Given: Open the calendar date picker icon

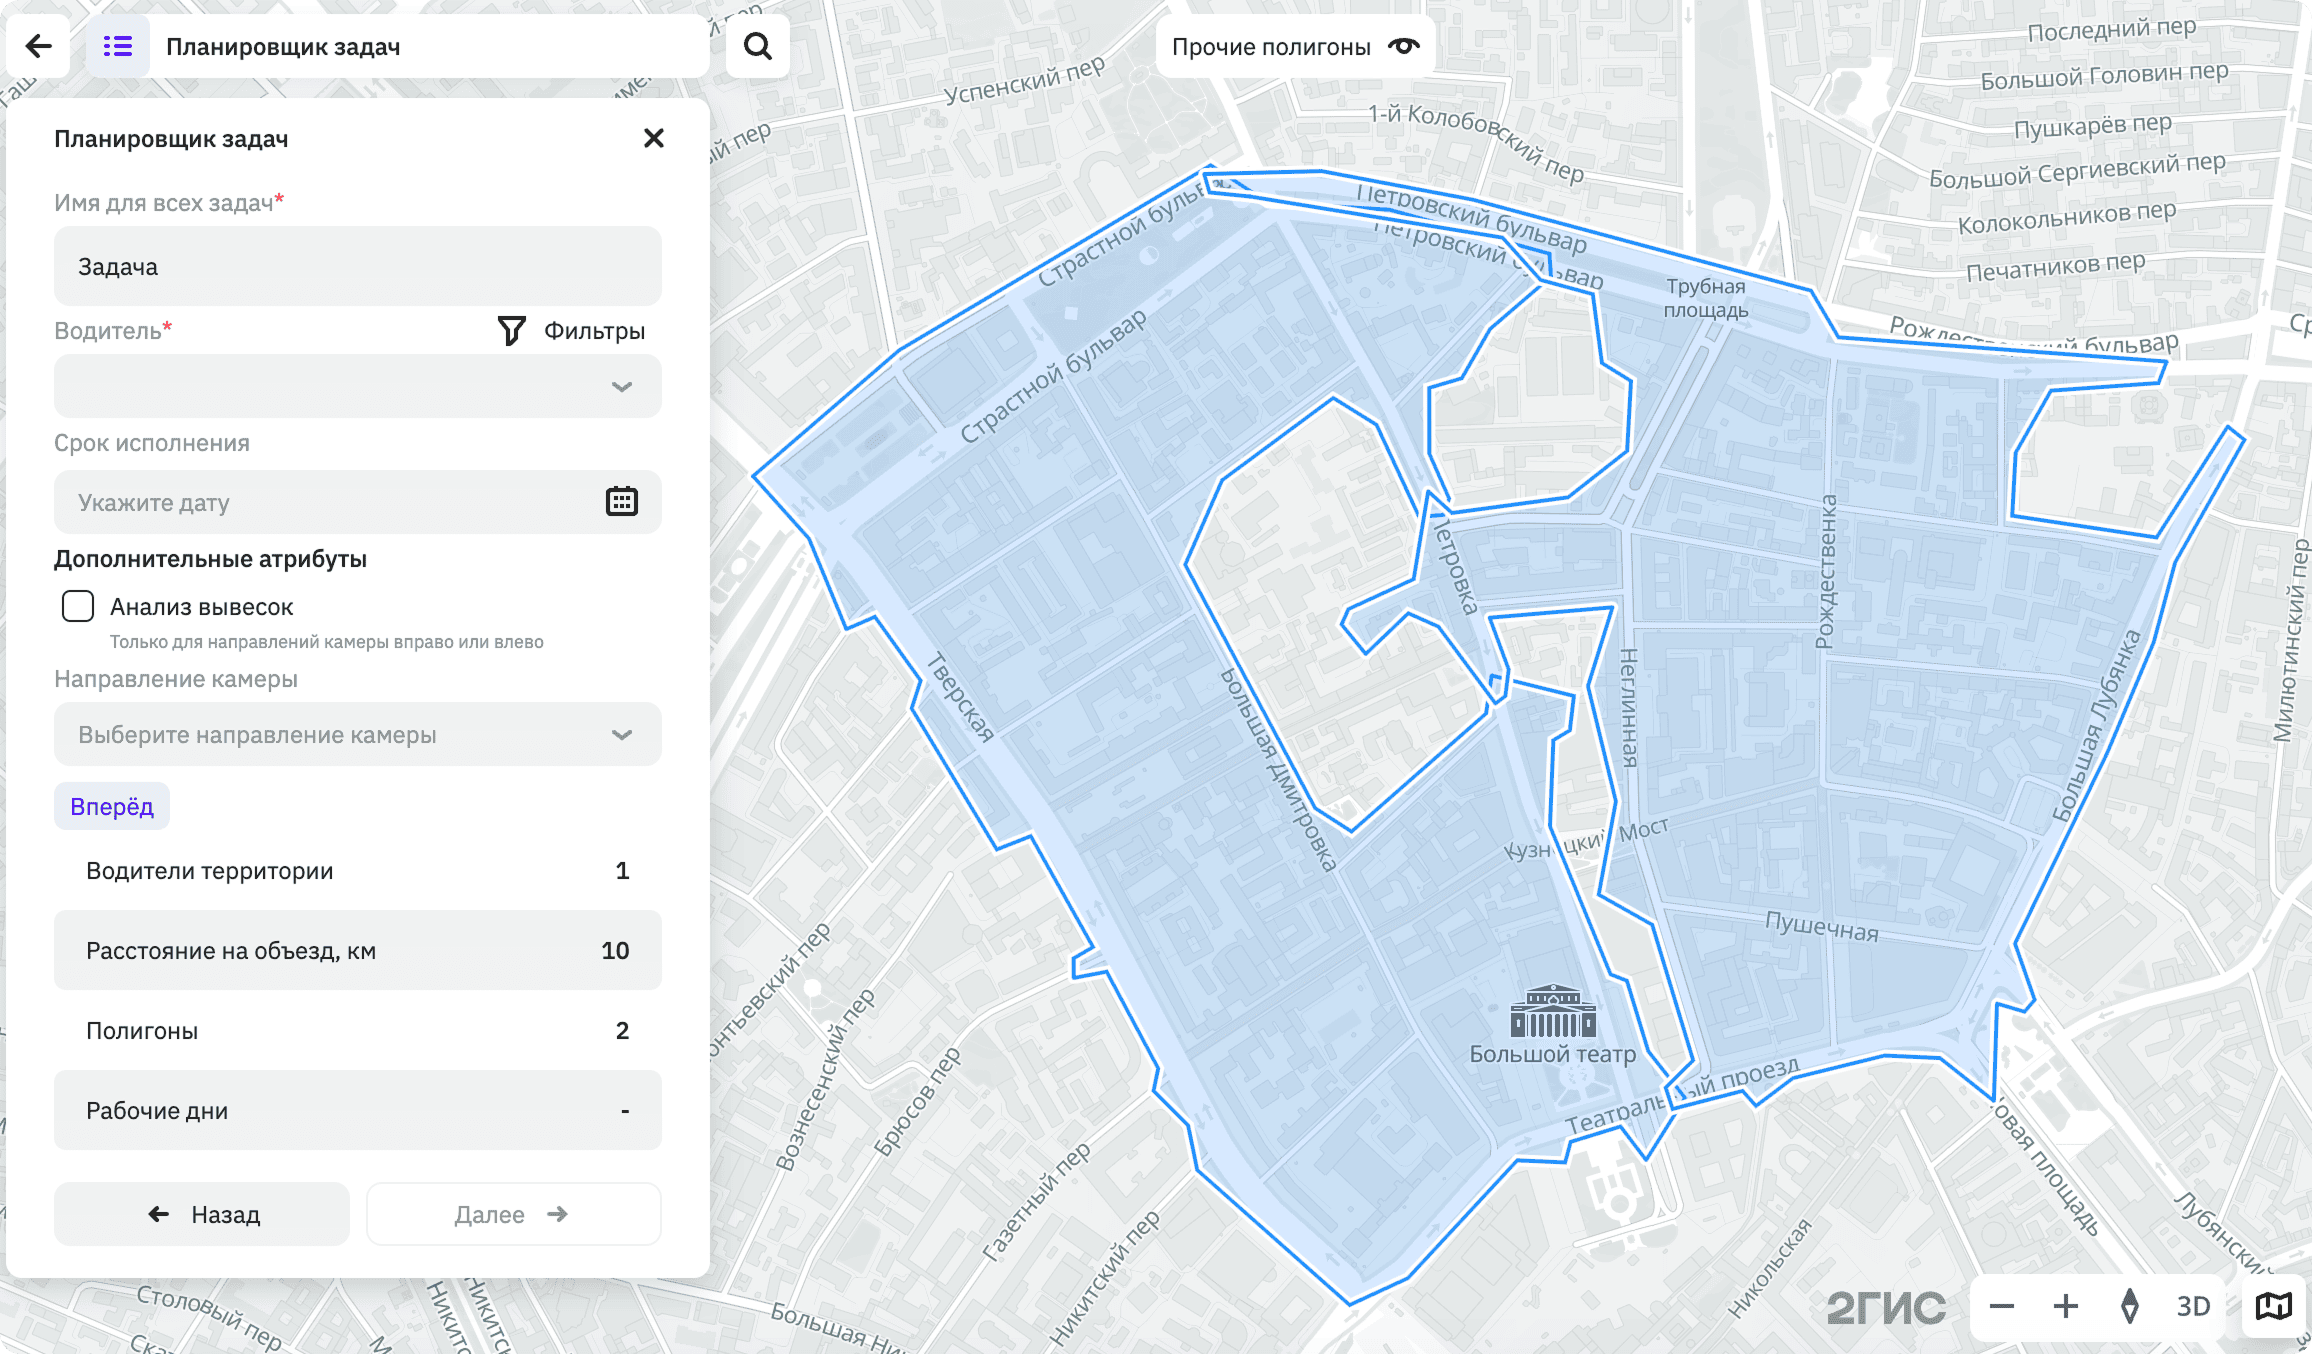Looking at the screenshot, I should coord(622,501).
